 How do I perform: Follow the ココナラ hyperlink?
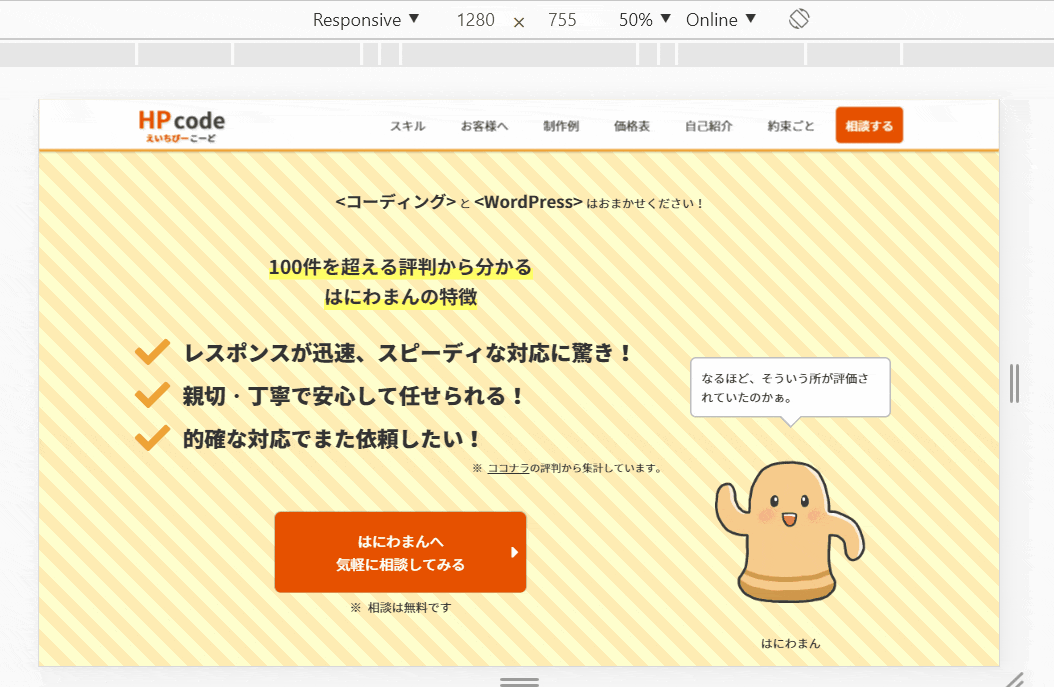coord(508,468)
